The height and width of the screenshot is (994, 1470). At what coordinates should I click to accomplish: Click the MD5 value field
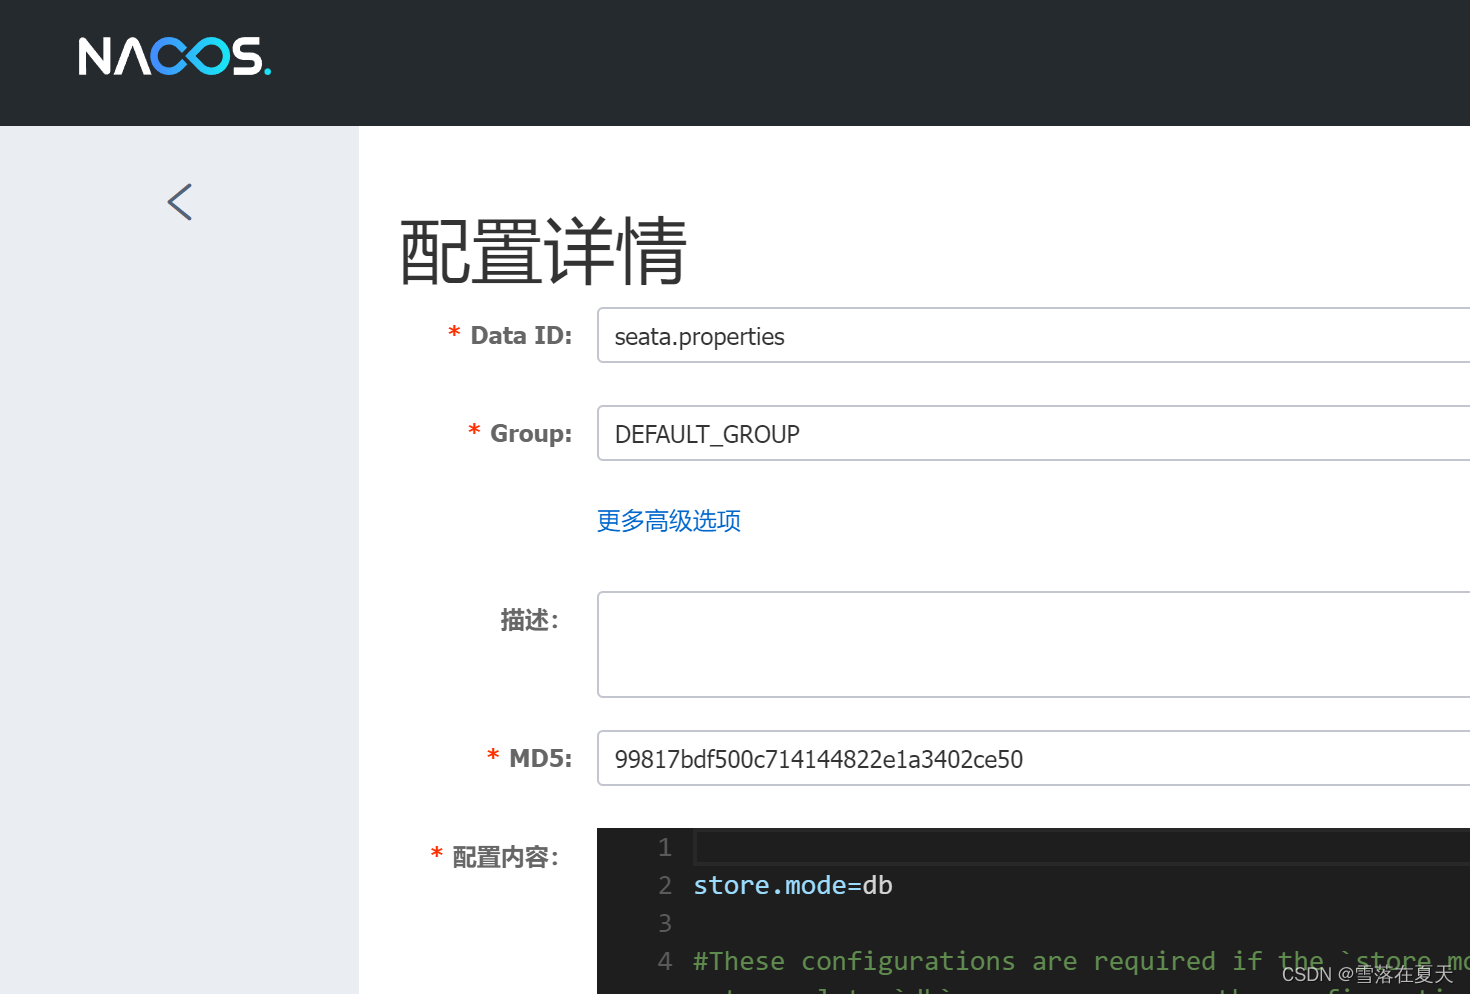[x=1033, y=758]
